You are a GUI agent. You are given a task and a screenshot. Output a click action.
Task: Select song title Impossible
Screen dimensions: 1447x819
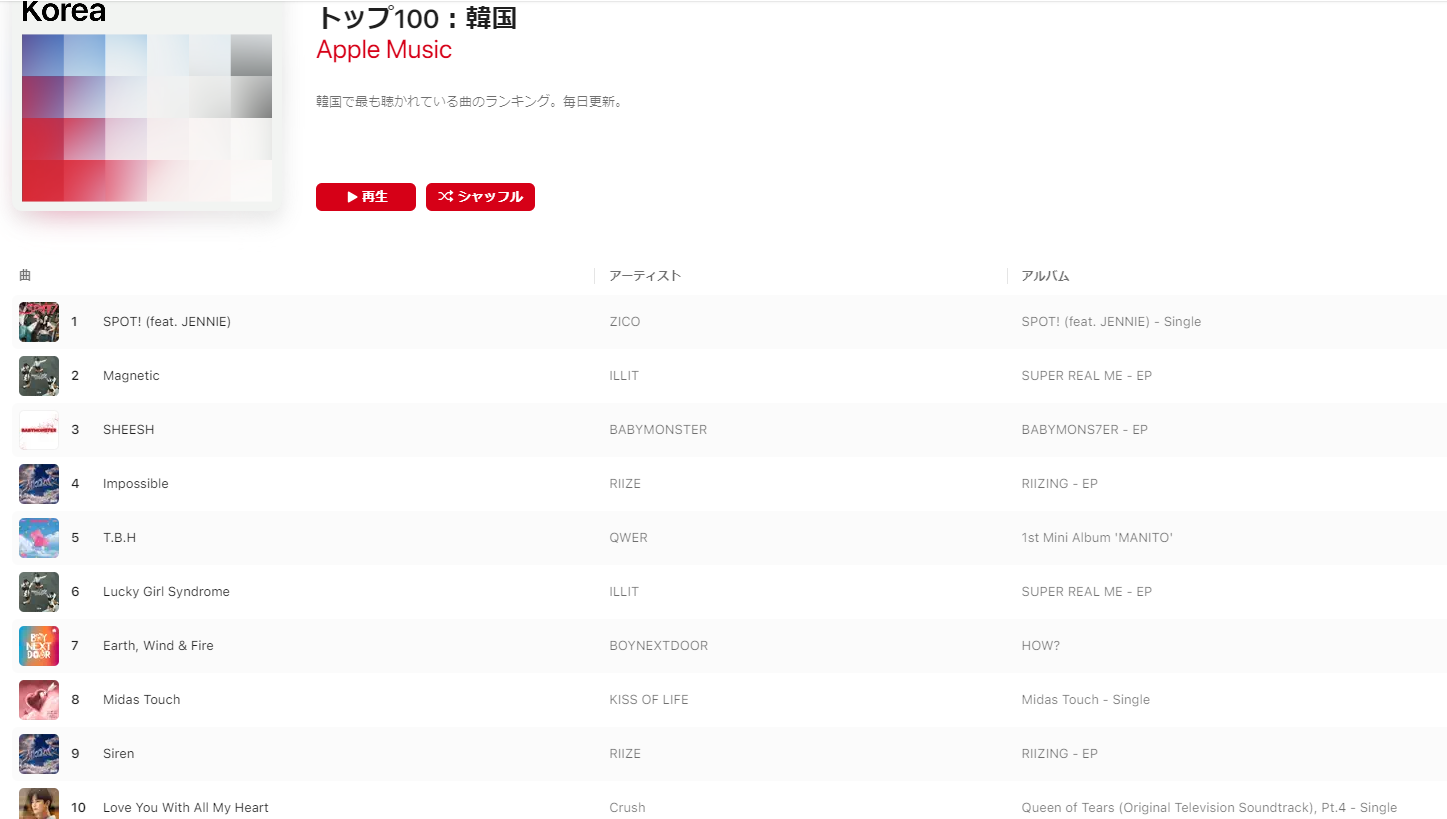[136, 484]
